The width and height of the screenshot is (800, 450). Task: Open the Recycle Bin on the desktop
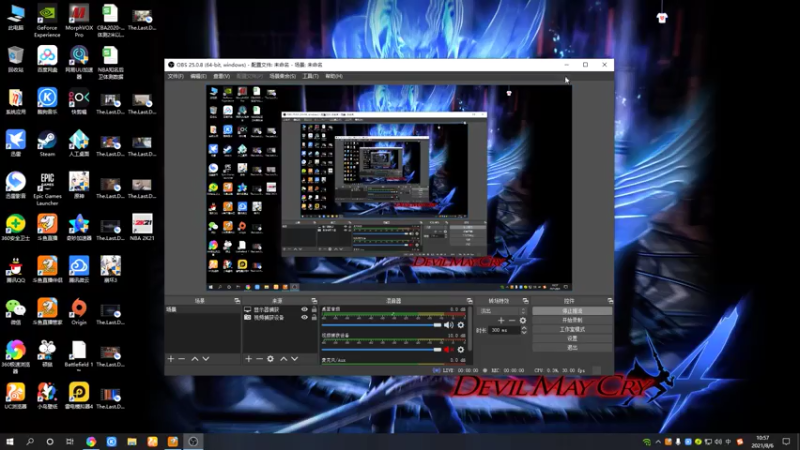point(16,59)
